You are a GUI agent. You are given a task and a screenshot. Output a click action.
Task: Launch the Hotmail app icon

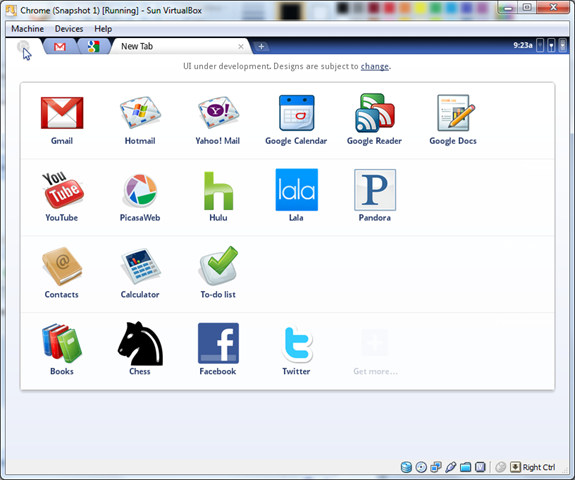(x=140, y=112)
